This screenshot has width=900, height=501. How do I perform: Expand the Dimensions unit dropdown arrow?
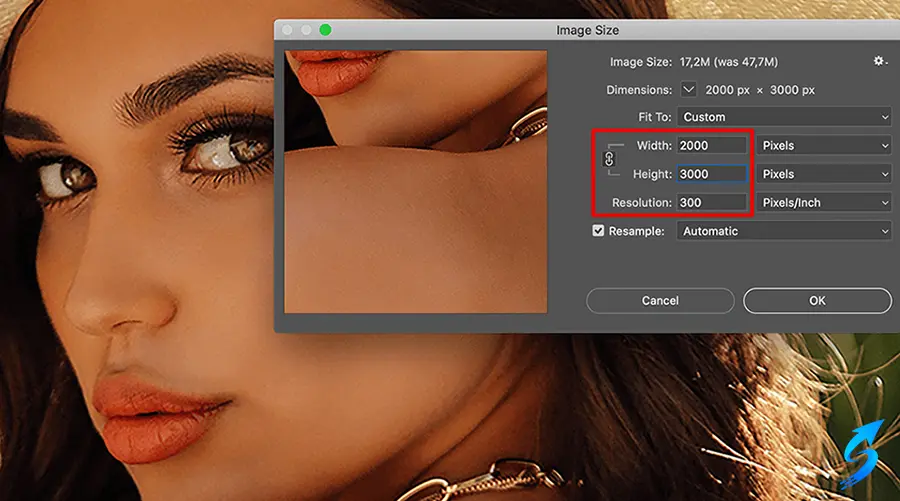(x=690, y=90)
